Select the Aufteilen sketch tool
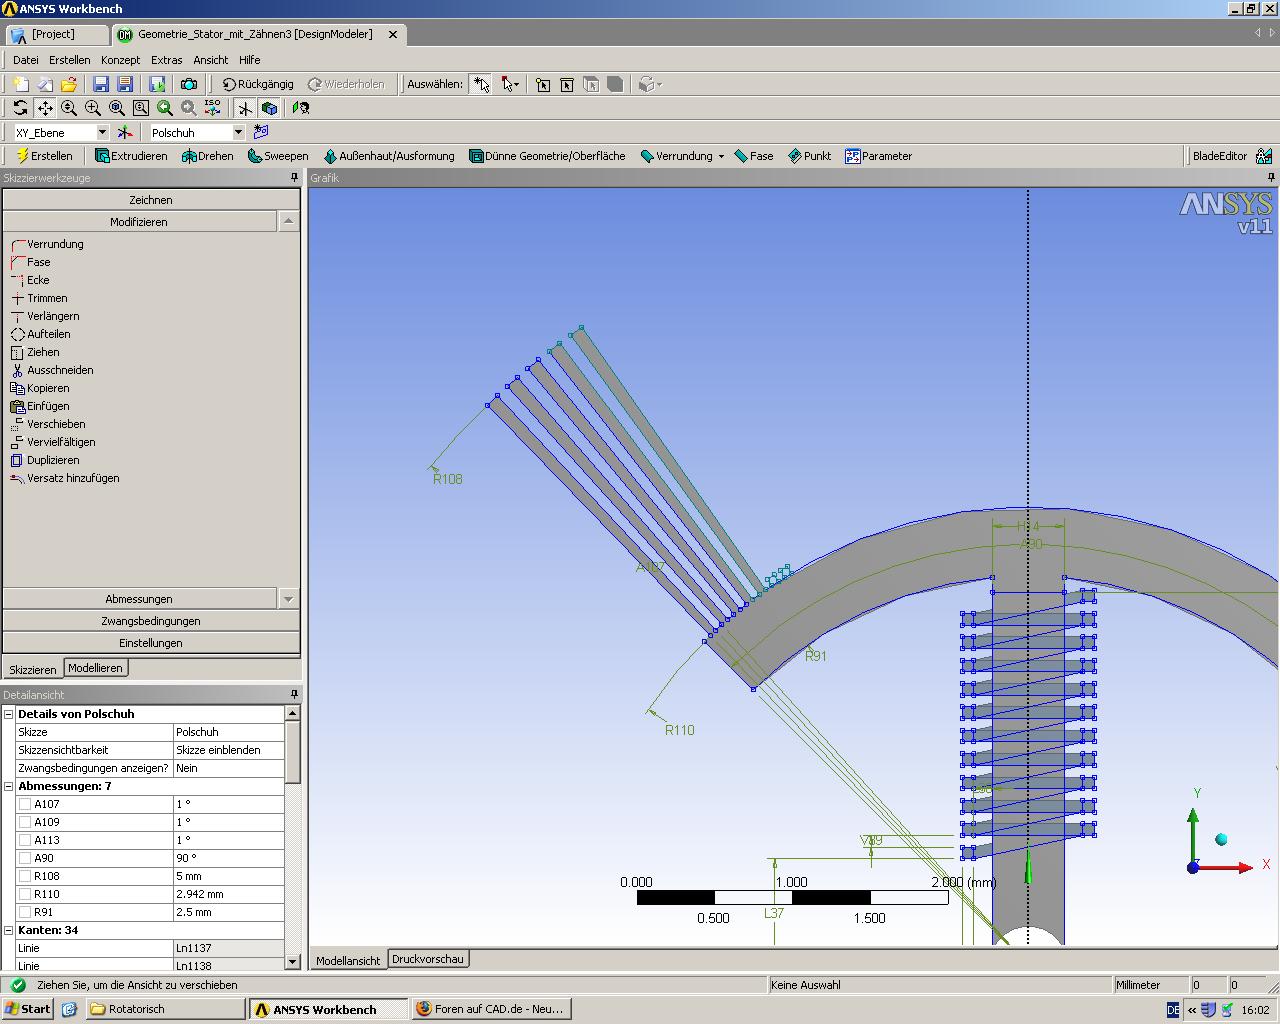1280x1024 pixels. (x=40, y=334)
